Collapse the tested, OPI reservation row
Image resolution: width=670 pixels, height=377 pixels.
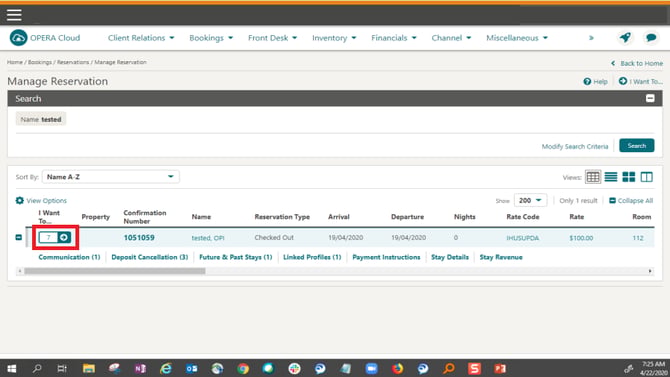[19, 237]
